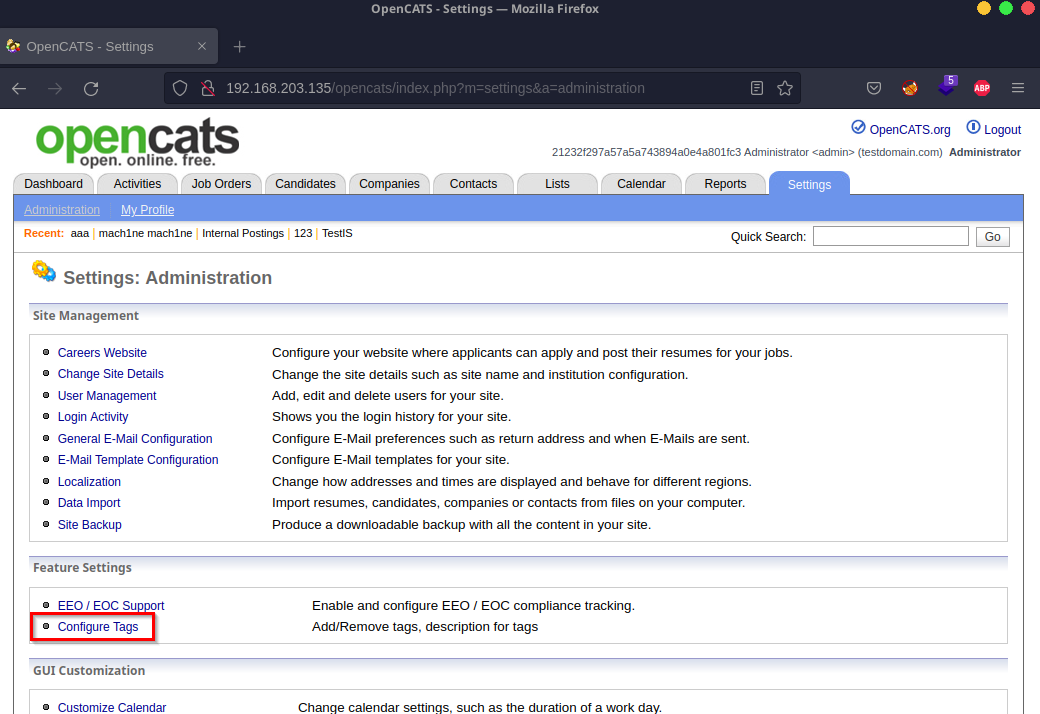Reload the current page
1040x714 pixels.
coord(91,88)
